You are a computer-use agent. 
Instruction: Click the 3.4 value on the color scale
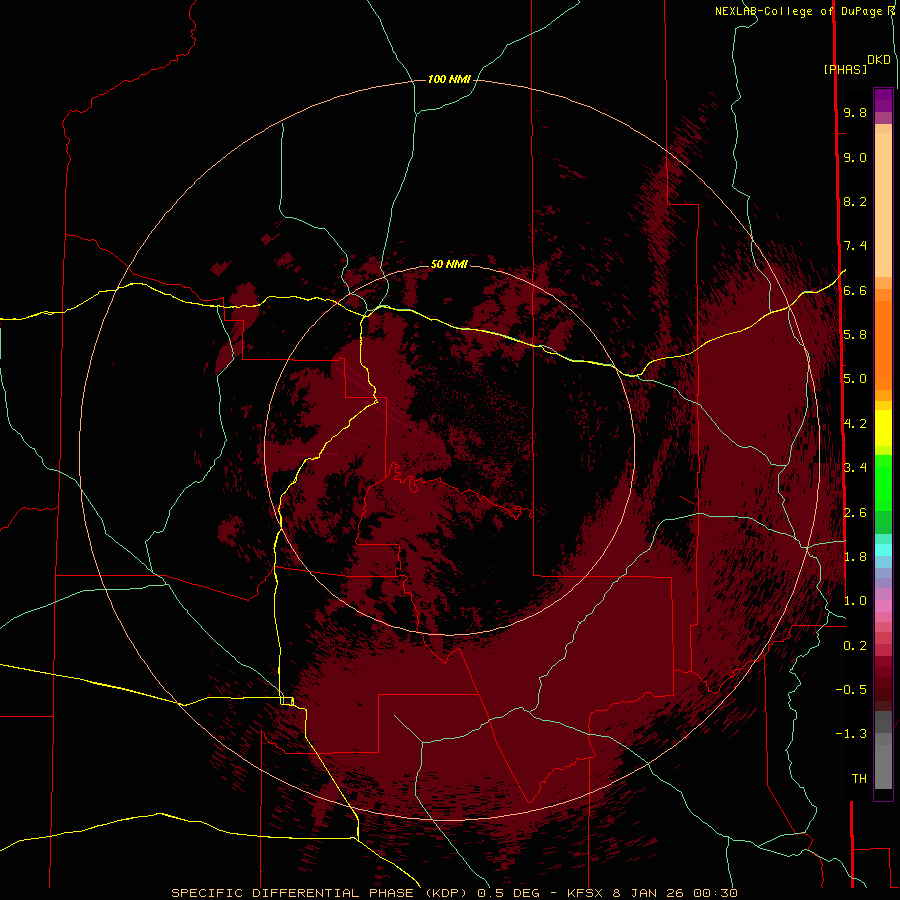(x=855, y=468)
